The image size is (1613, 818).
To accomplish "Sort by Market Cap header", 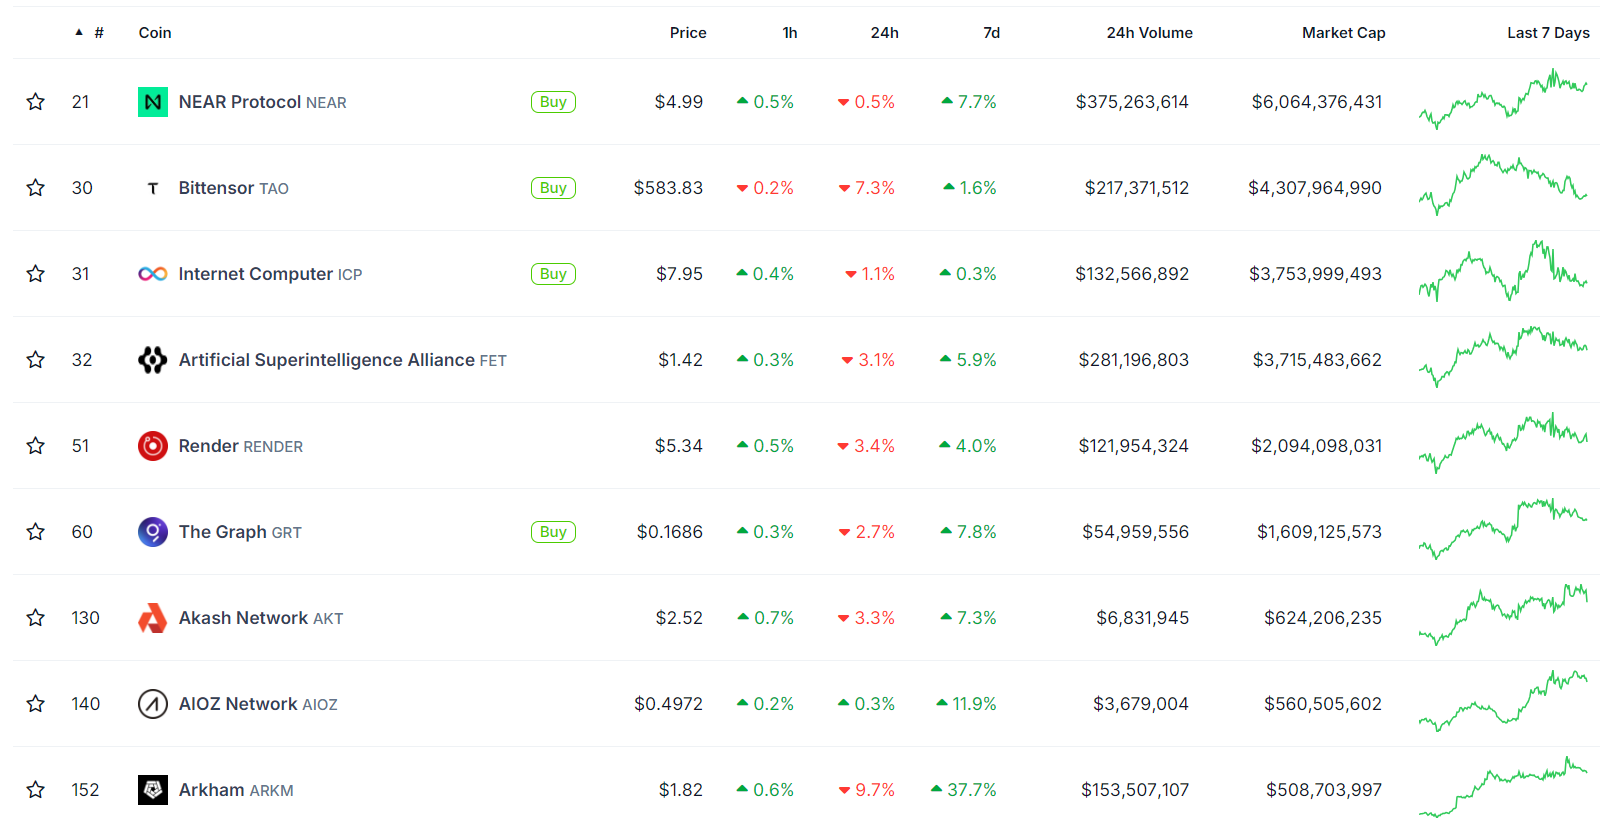I will [x=1344, y=33].
